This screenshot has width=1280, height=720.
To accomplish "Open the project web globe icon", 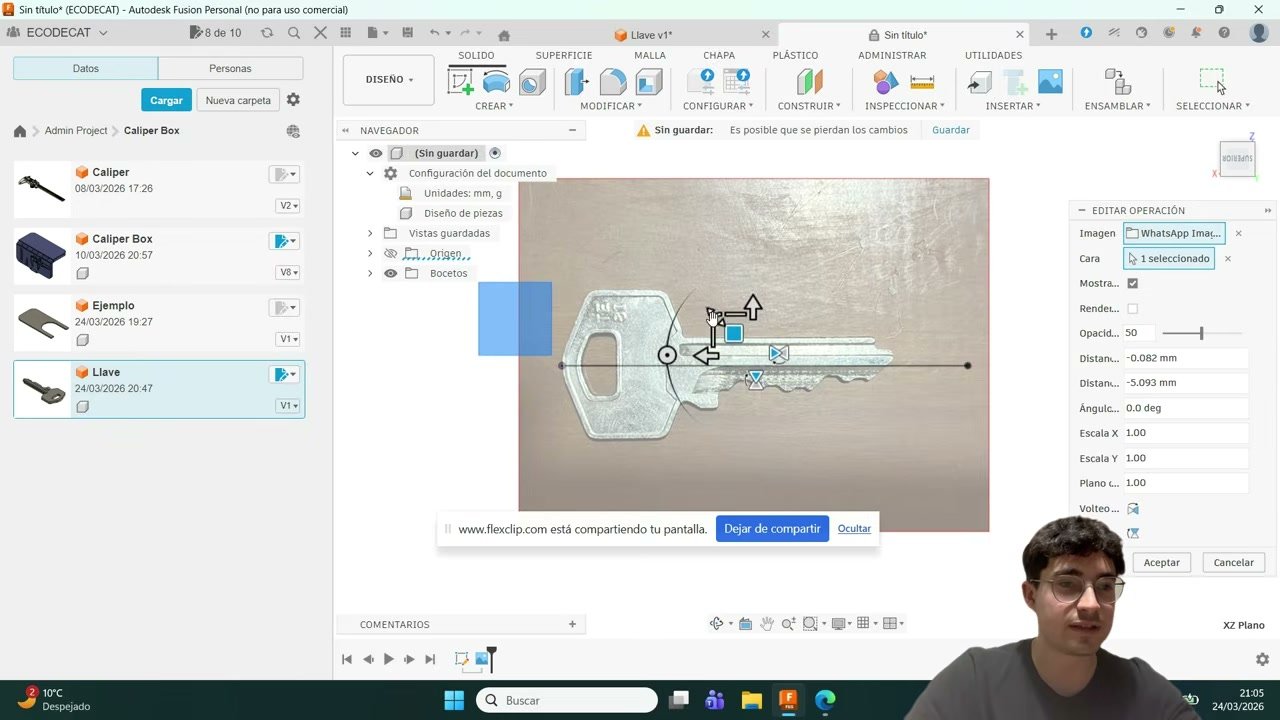I will pos(293,131).
